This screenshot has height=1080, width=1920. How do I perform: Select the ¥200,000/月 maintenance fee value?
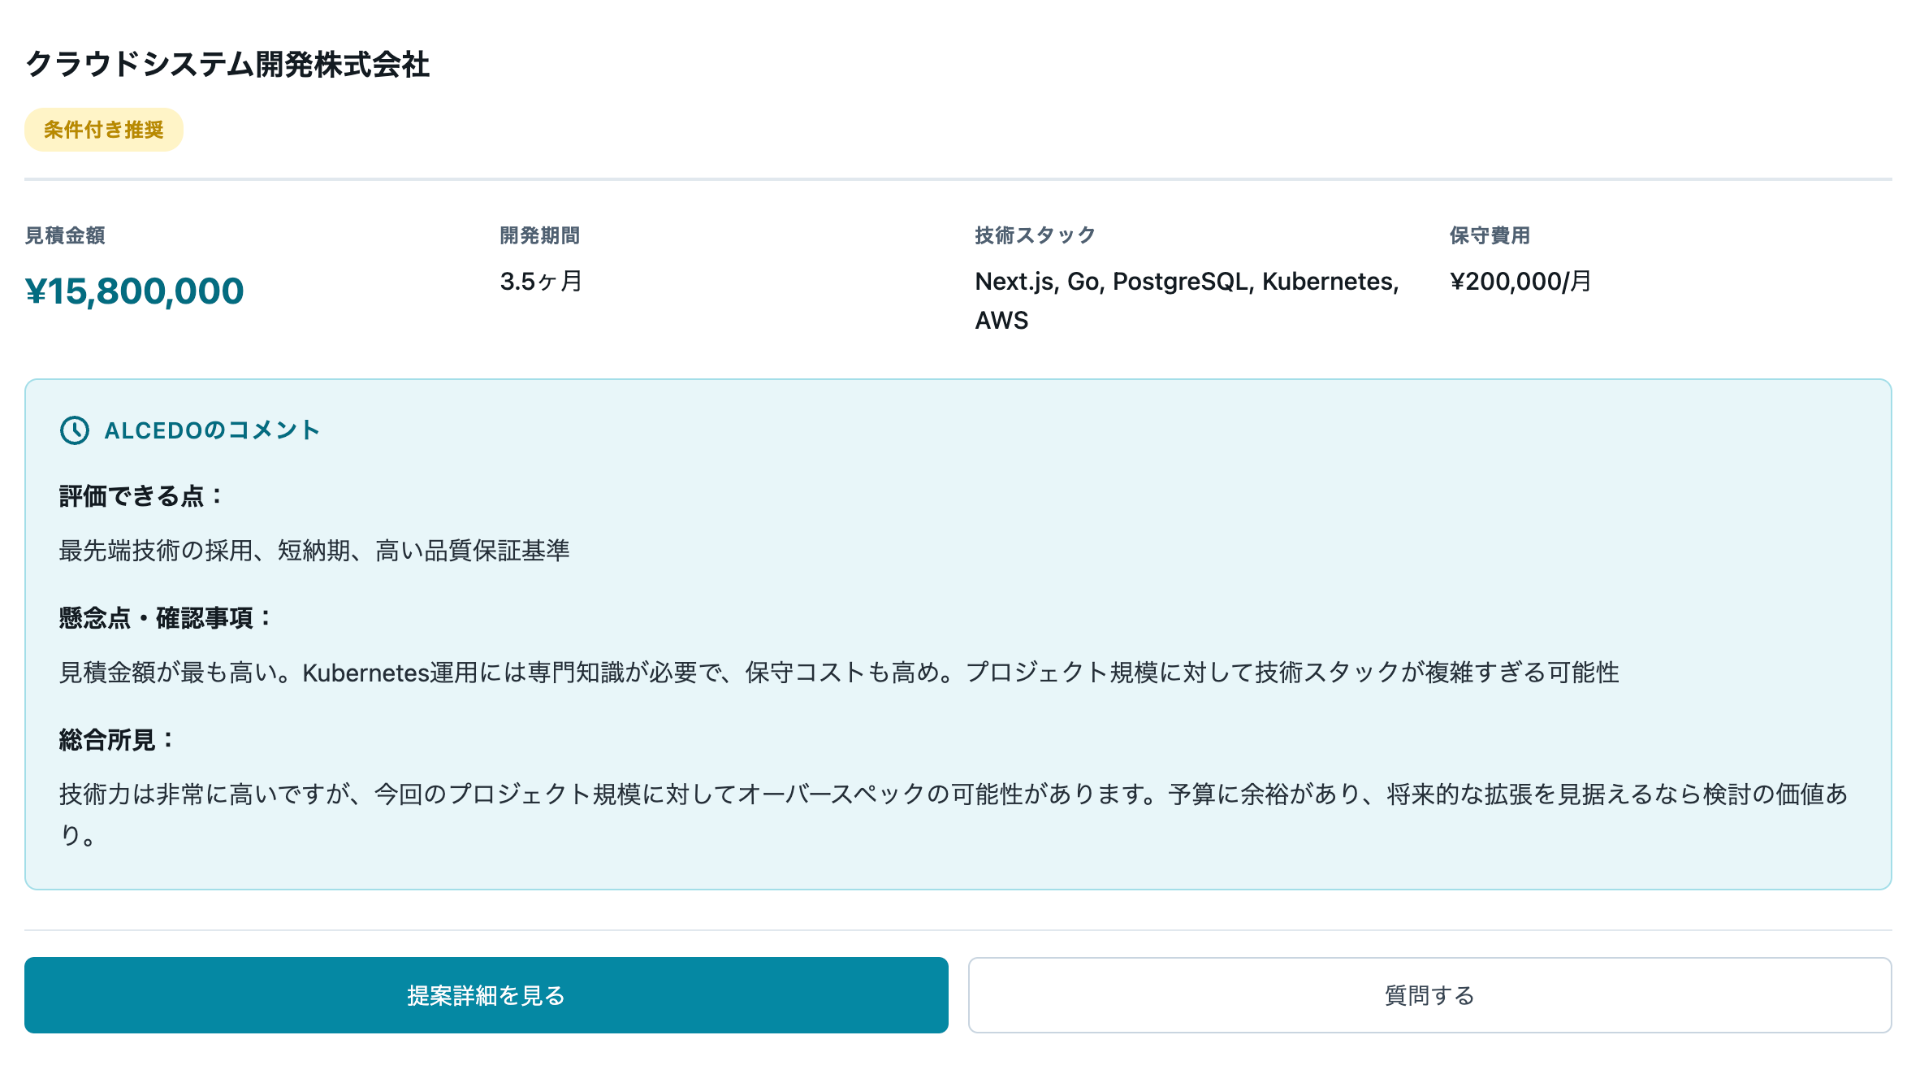tap(1520, 281)
